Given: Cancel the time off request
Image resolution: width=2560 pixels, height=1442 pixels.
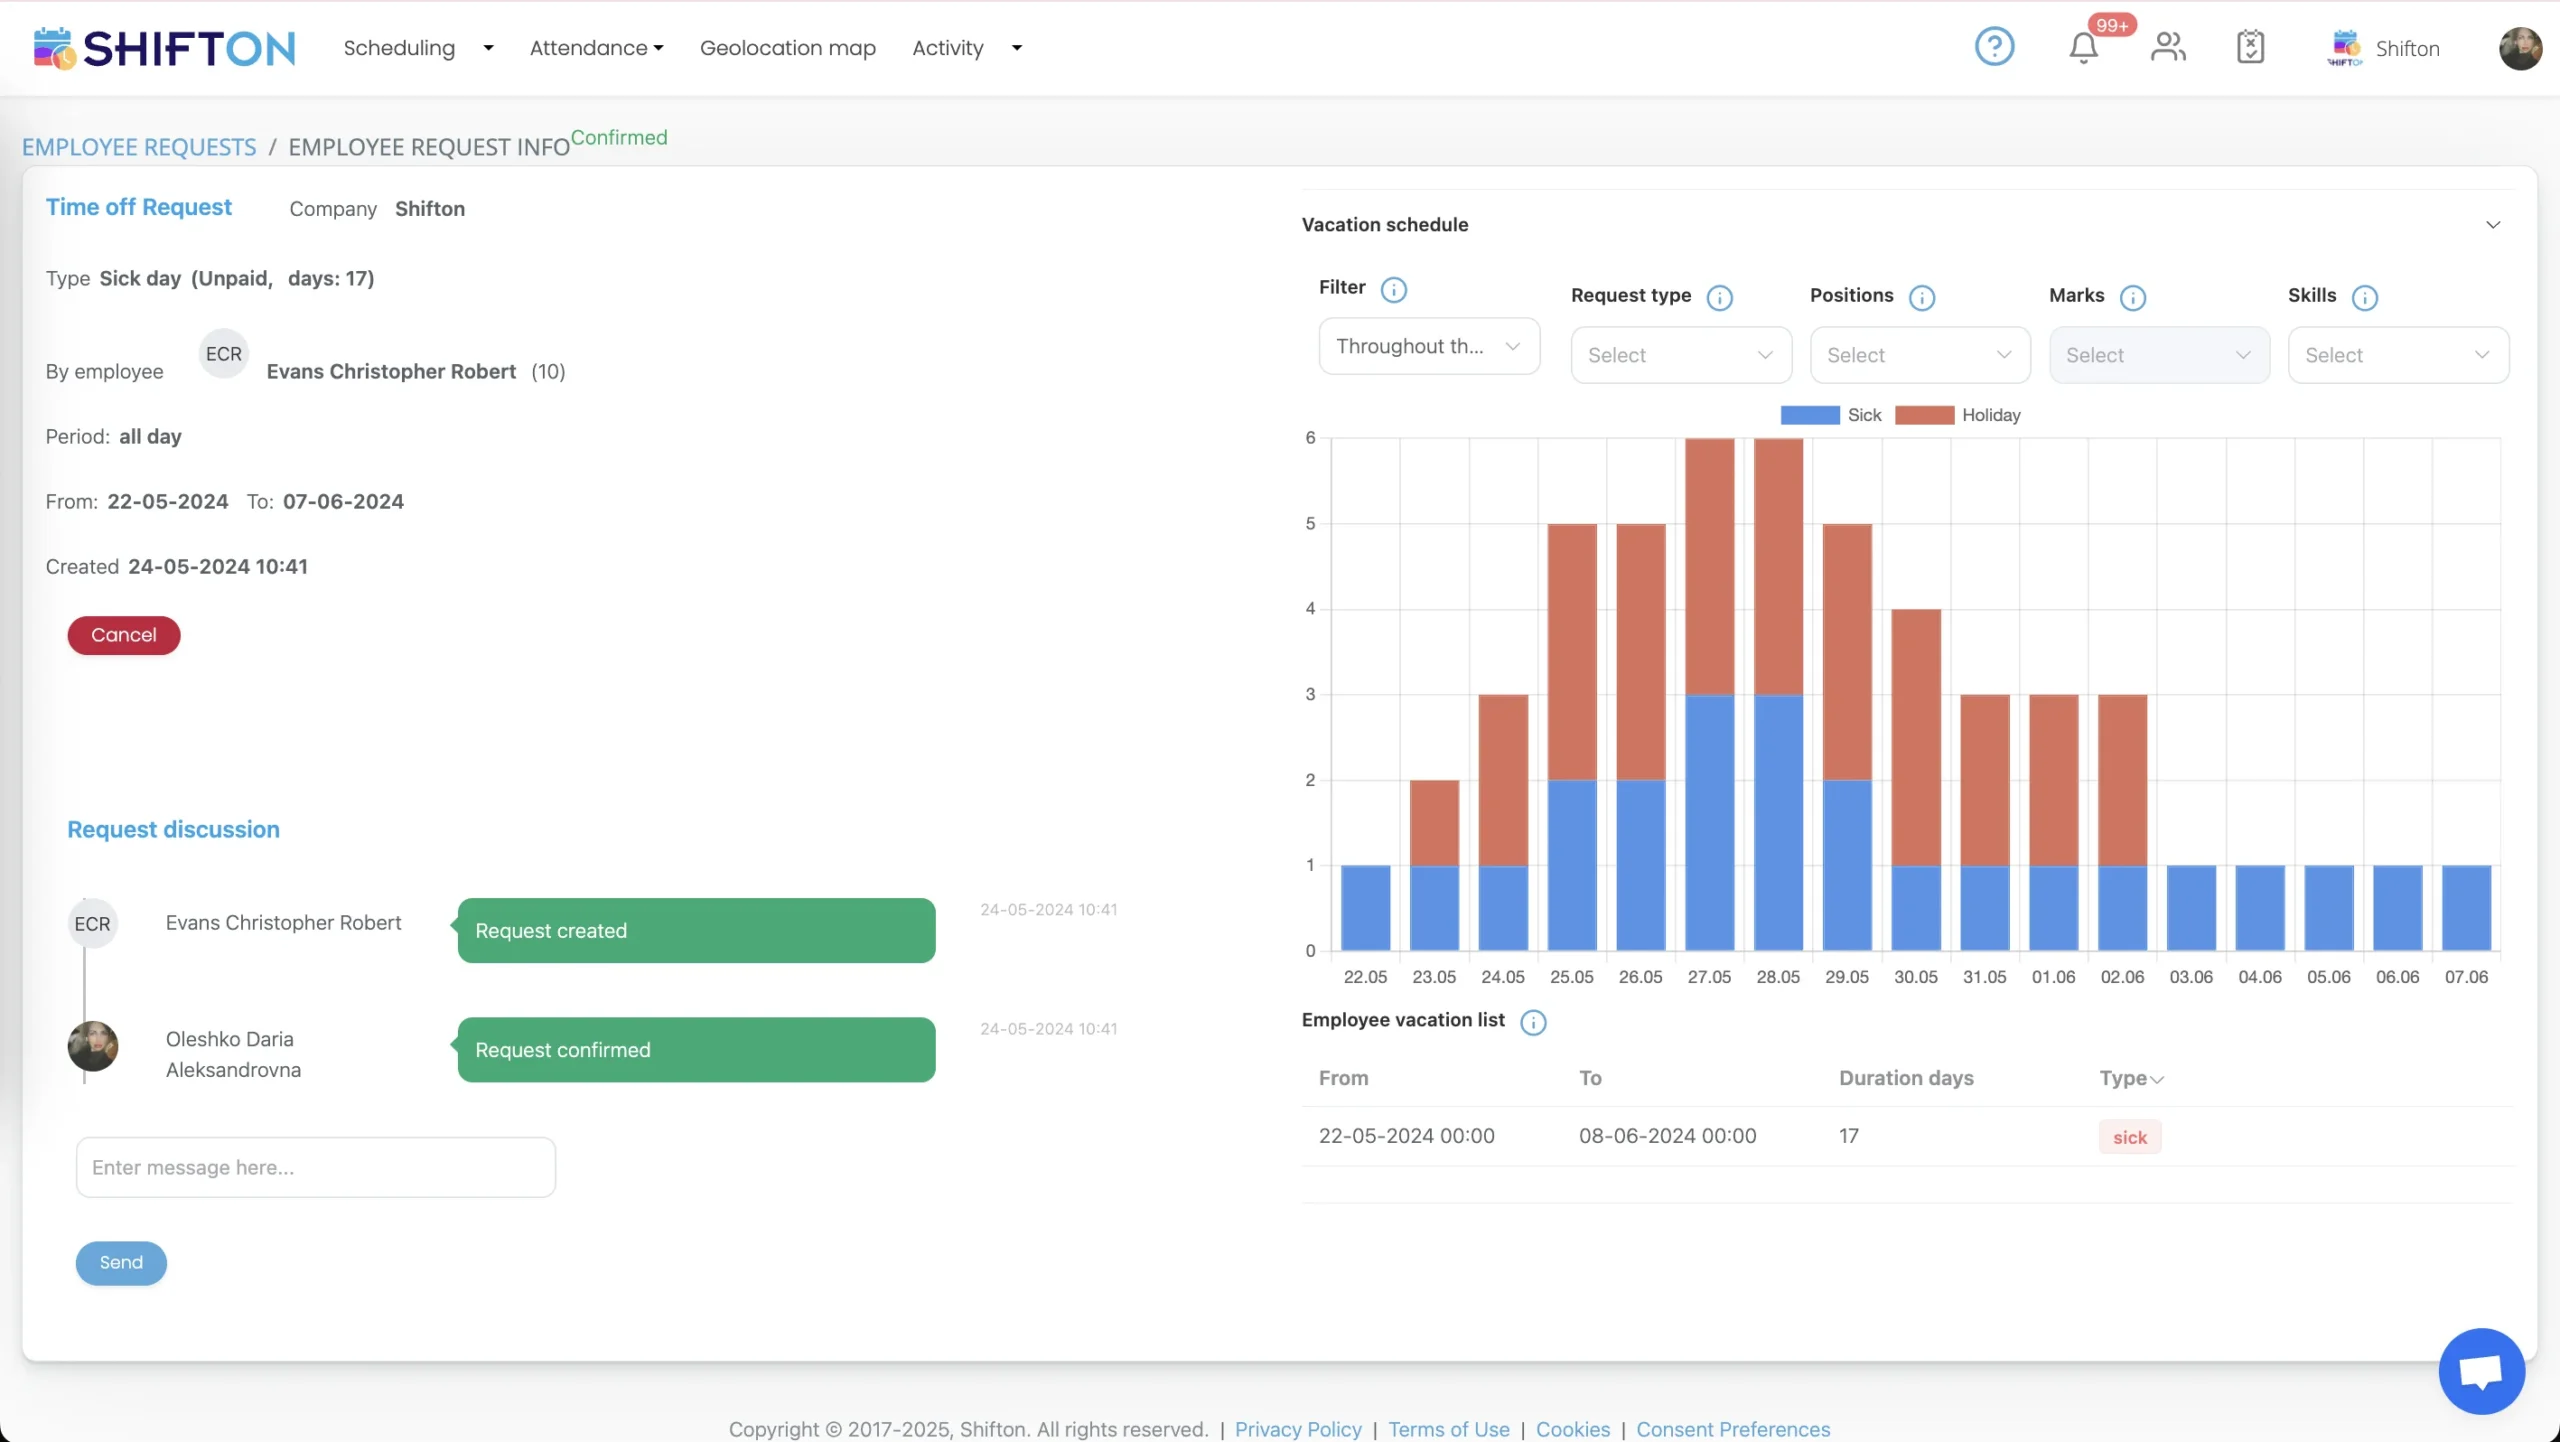Looking at the screenshot, I should 124,635.
